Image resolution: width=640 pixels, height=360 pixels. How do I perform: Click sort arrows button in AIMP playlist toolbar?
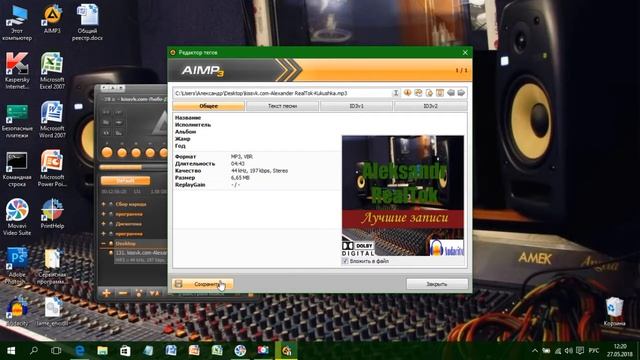[154, 293]
